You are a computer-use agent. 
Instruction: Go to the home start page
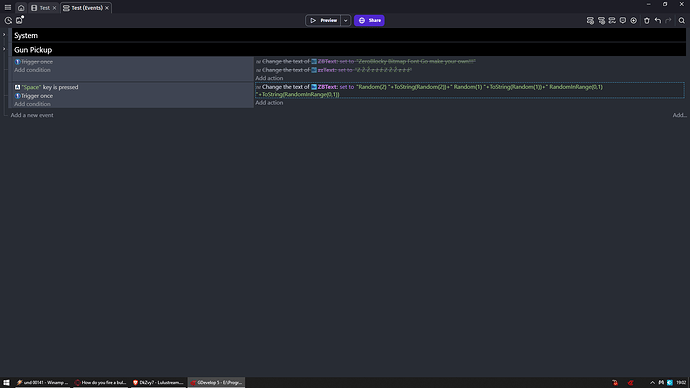21,8
